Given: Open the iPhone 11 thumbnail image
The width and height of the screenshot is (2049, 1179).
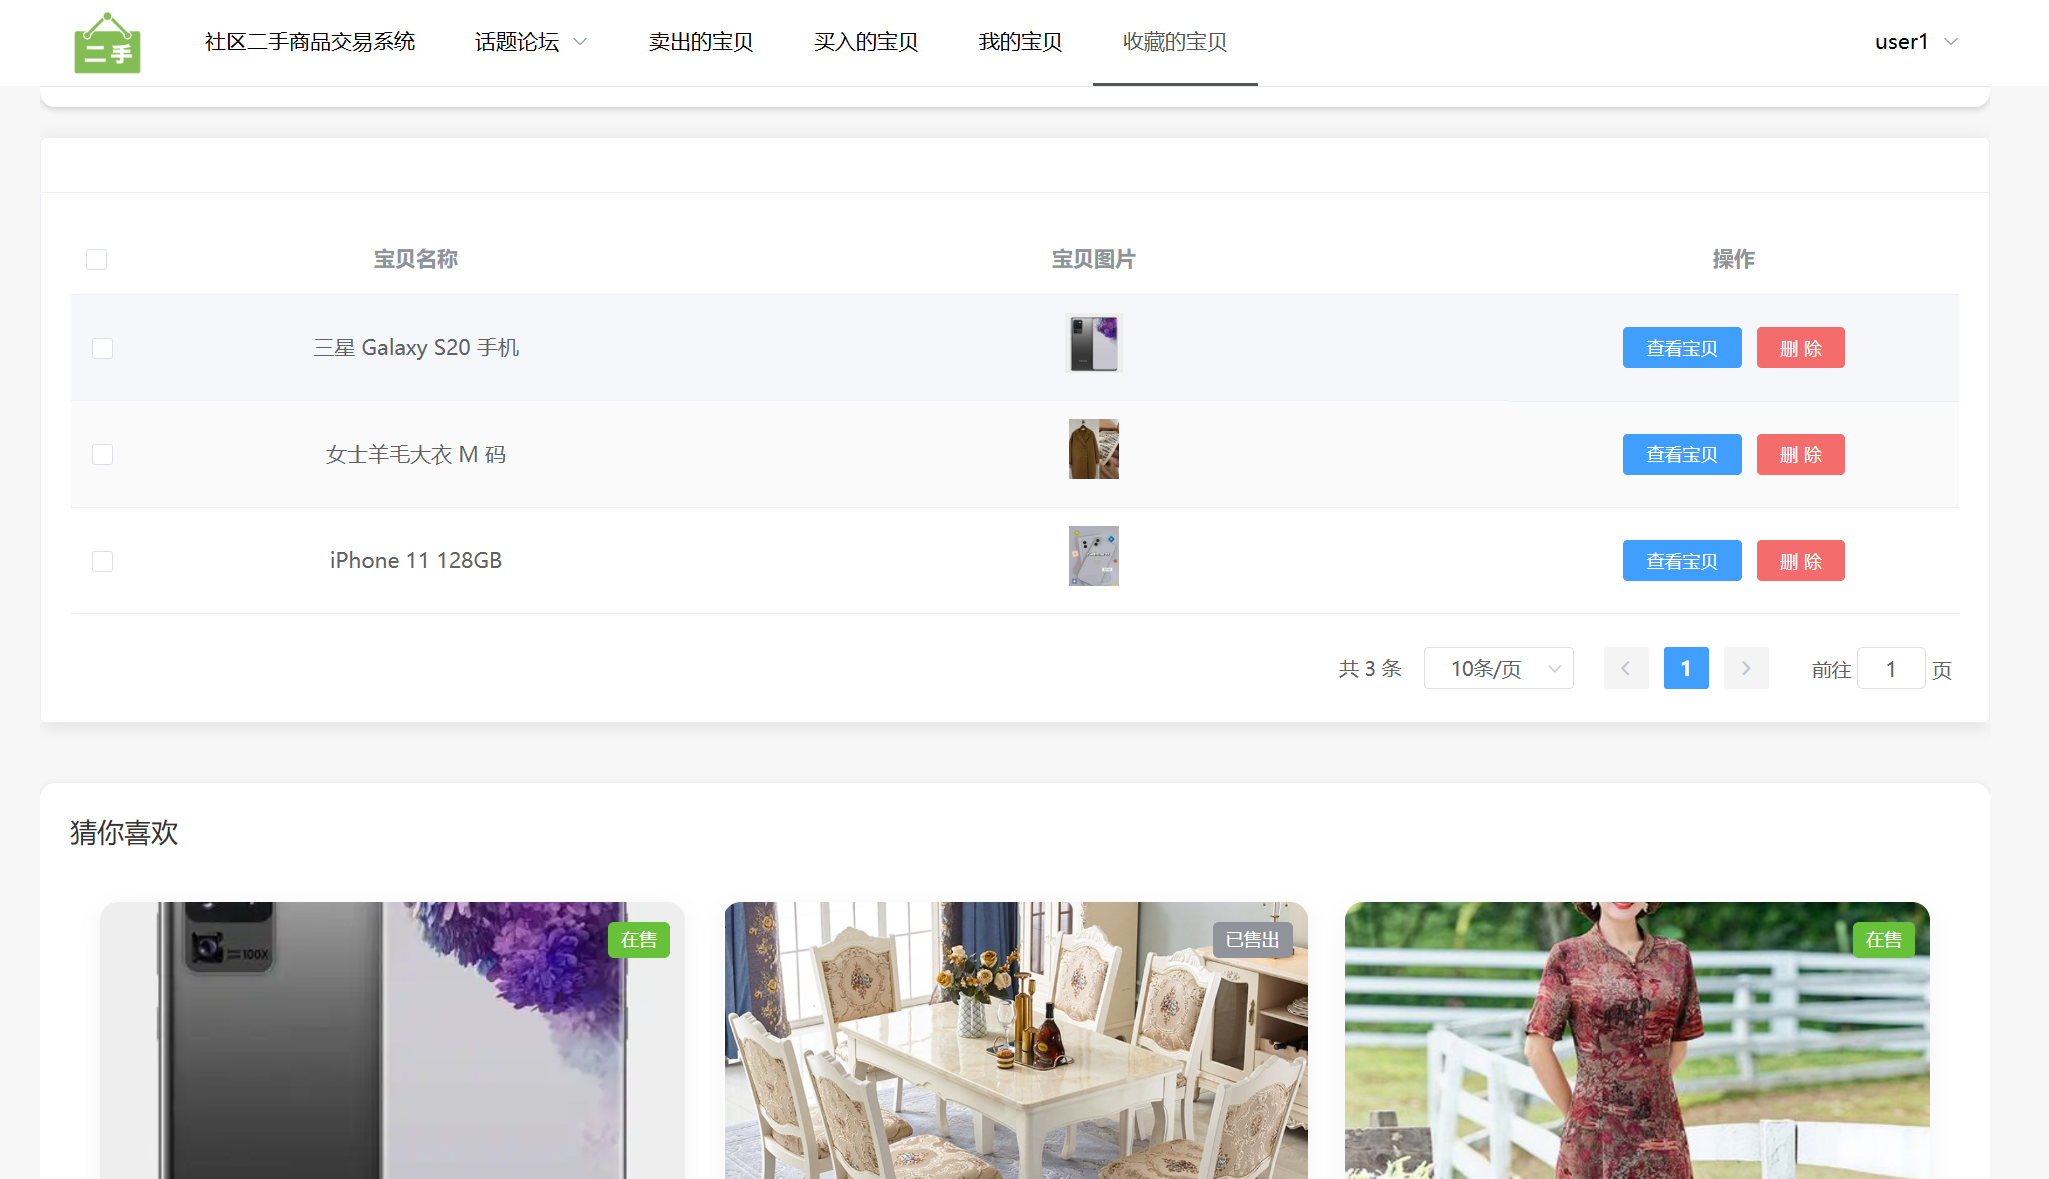Looking at the screenshot, I should click(x=1094, y=556).
